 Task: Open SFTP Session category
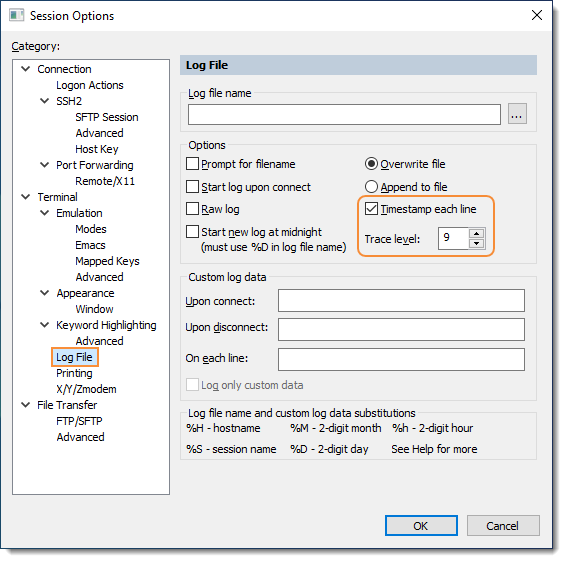[x=107, y=117]
